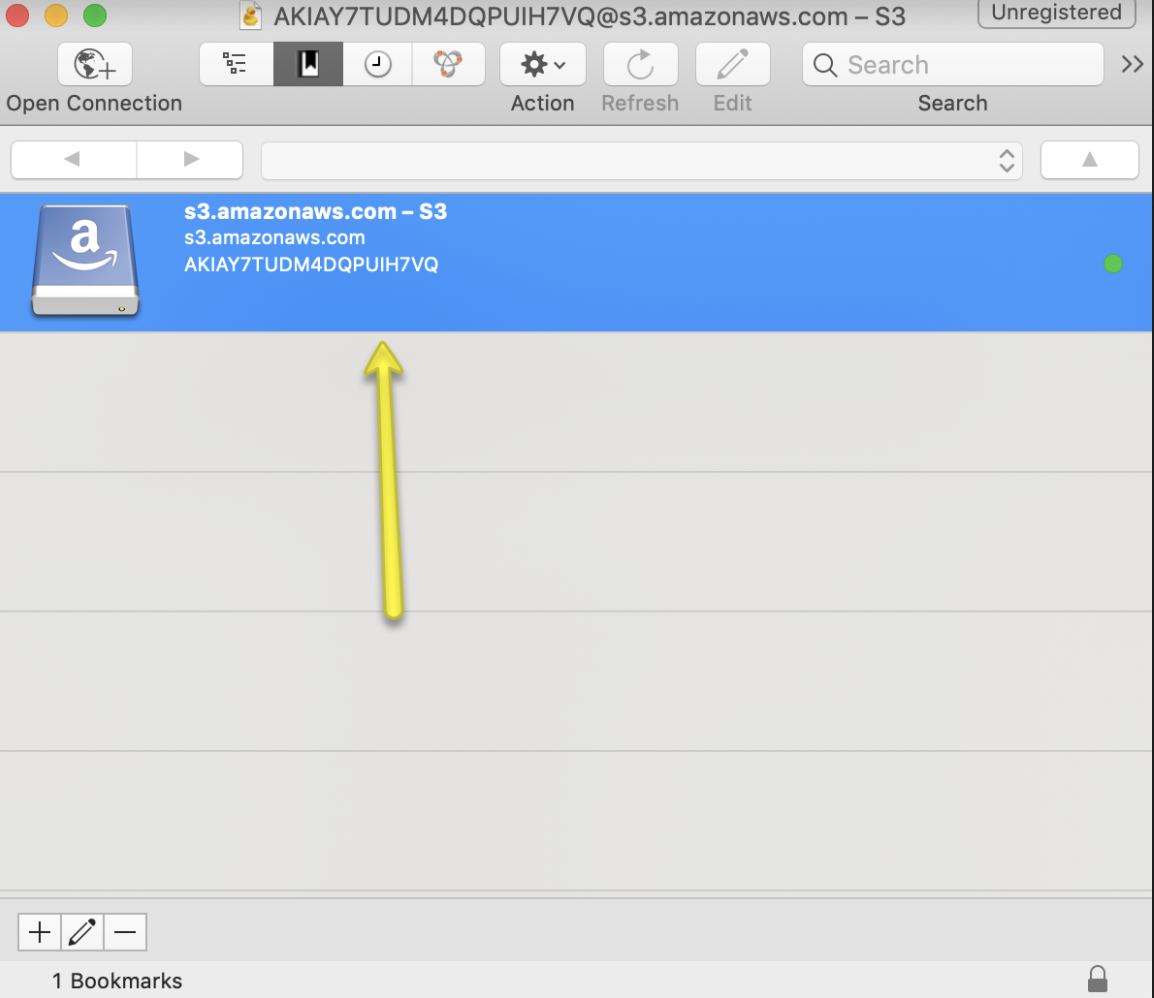Click the lock icon in status bar

[1097, 980]
